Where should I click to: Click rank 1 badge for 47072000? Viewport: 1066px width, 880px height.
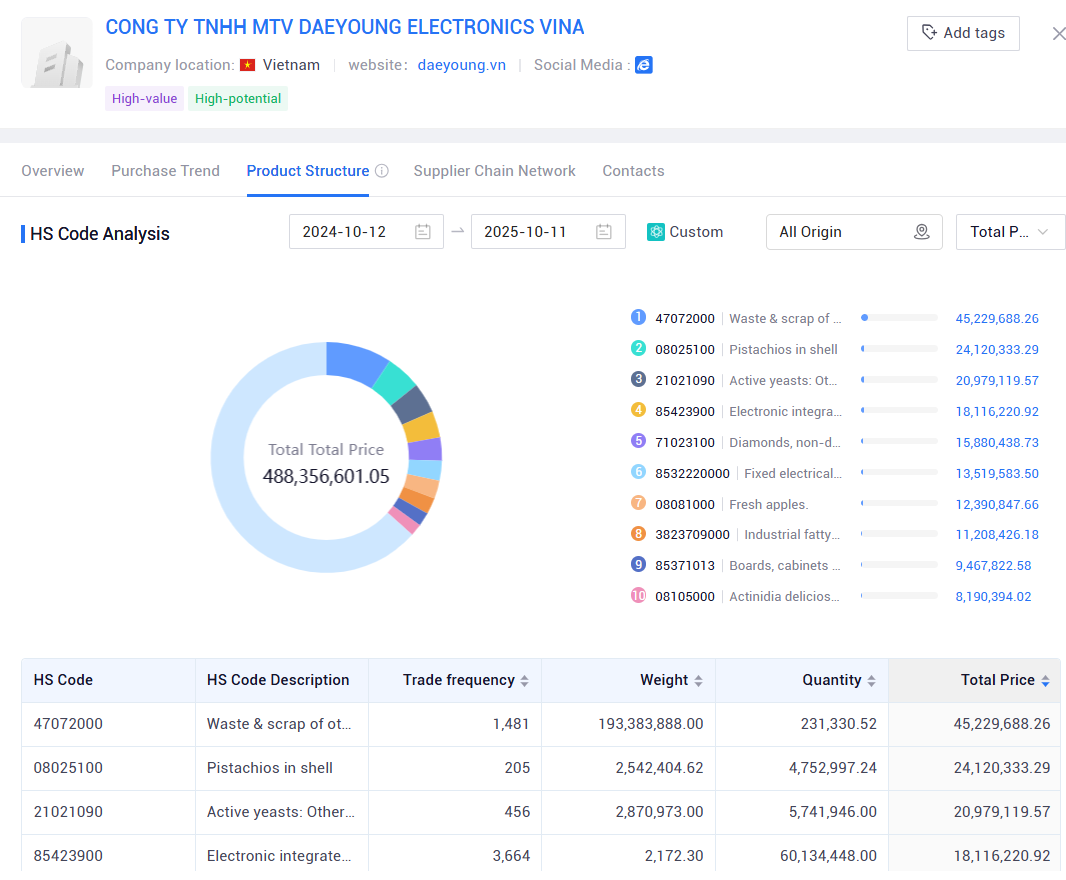(638, 317)
